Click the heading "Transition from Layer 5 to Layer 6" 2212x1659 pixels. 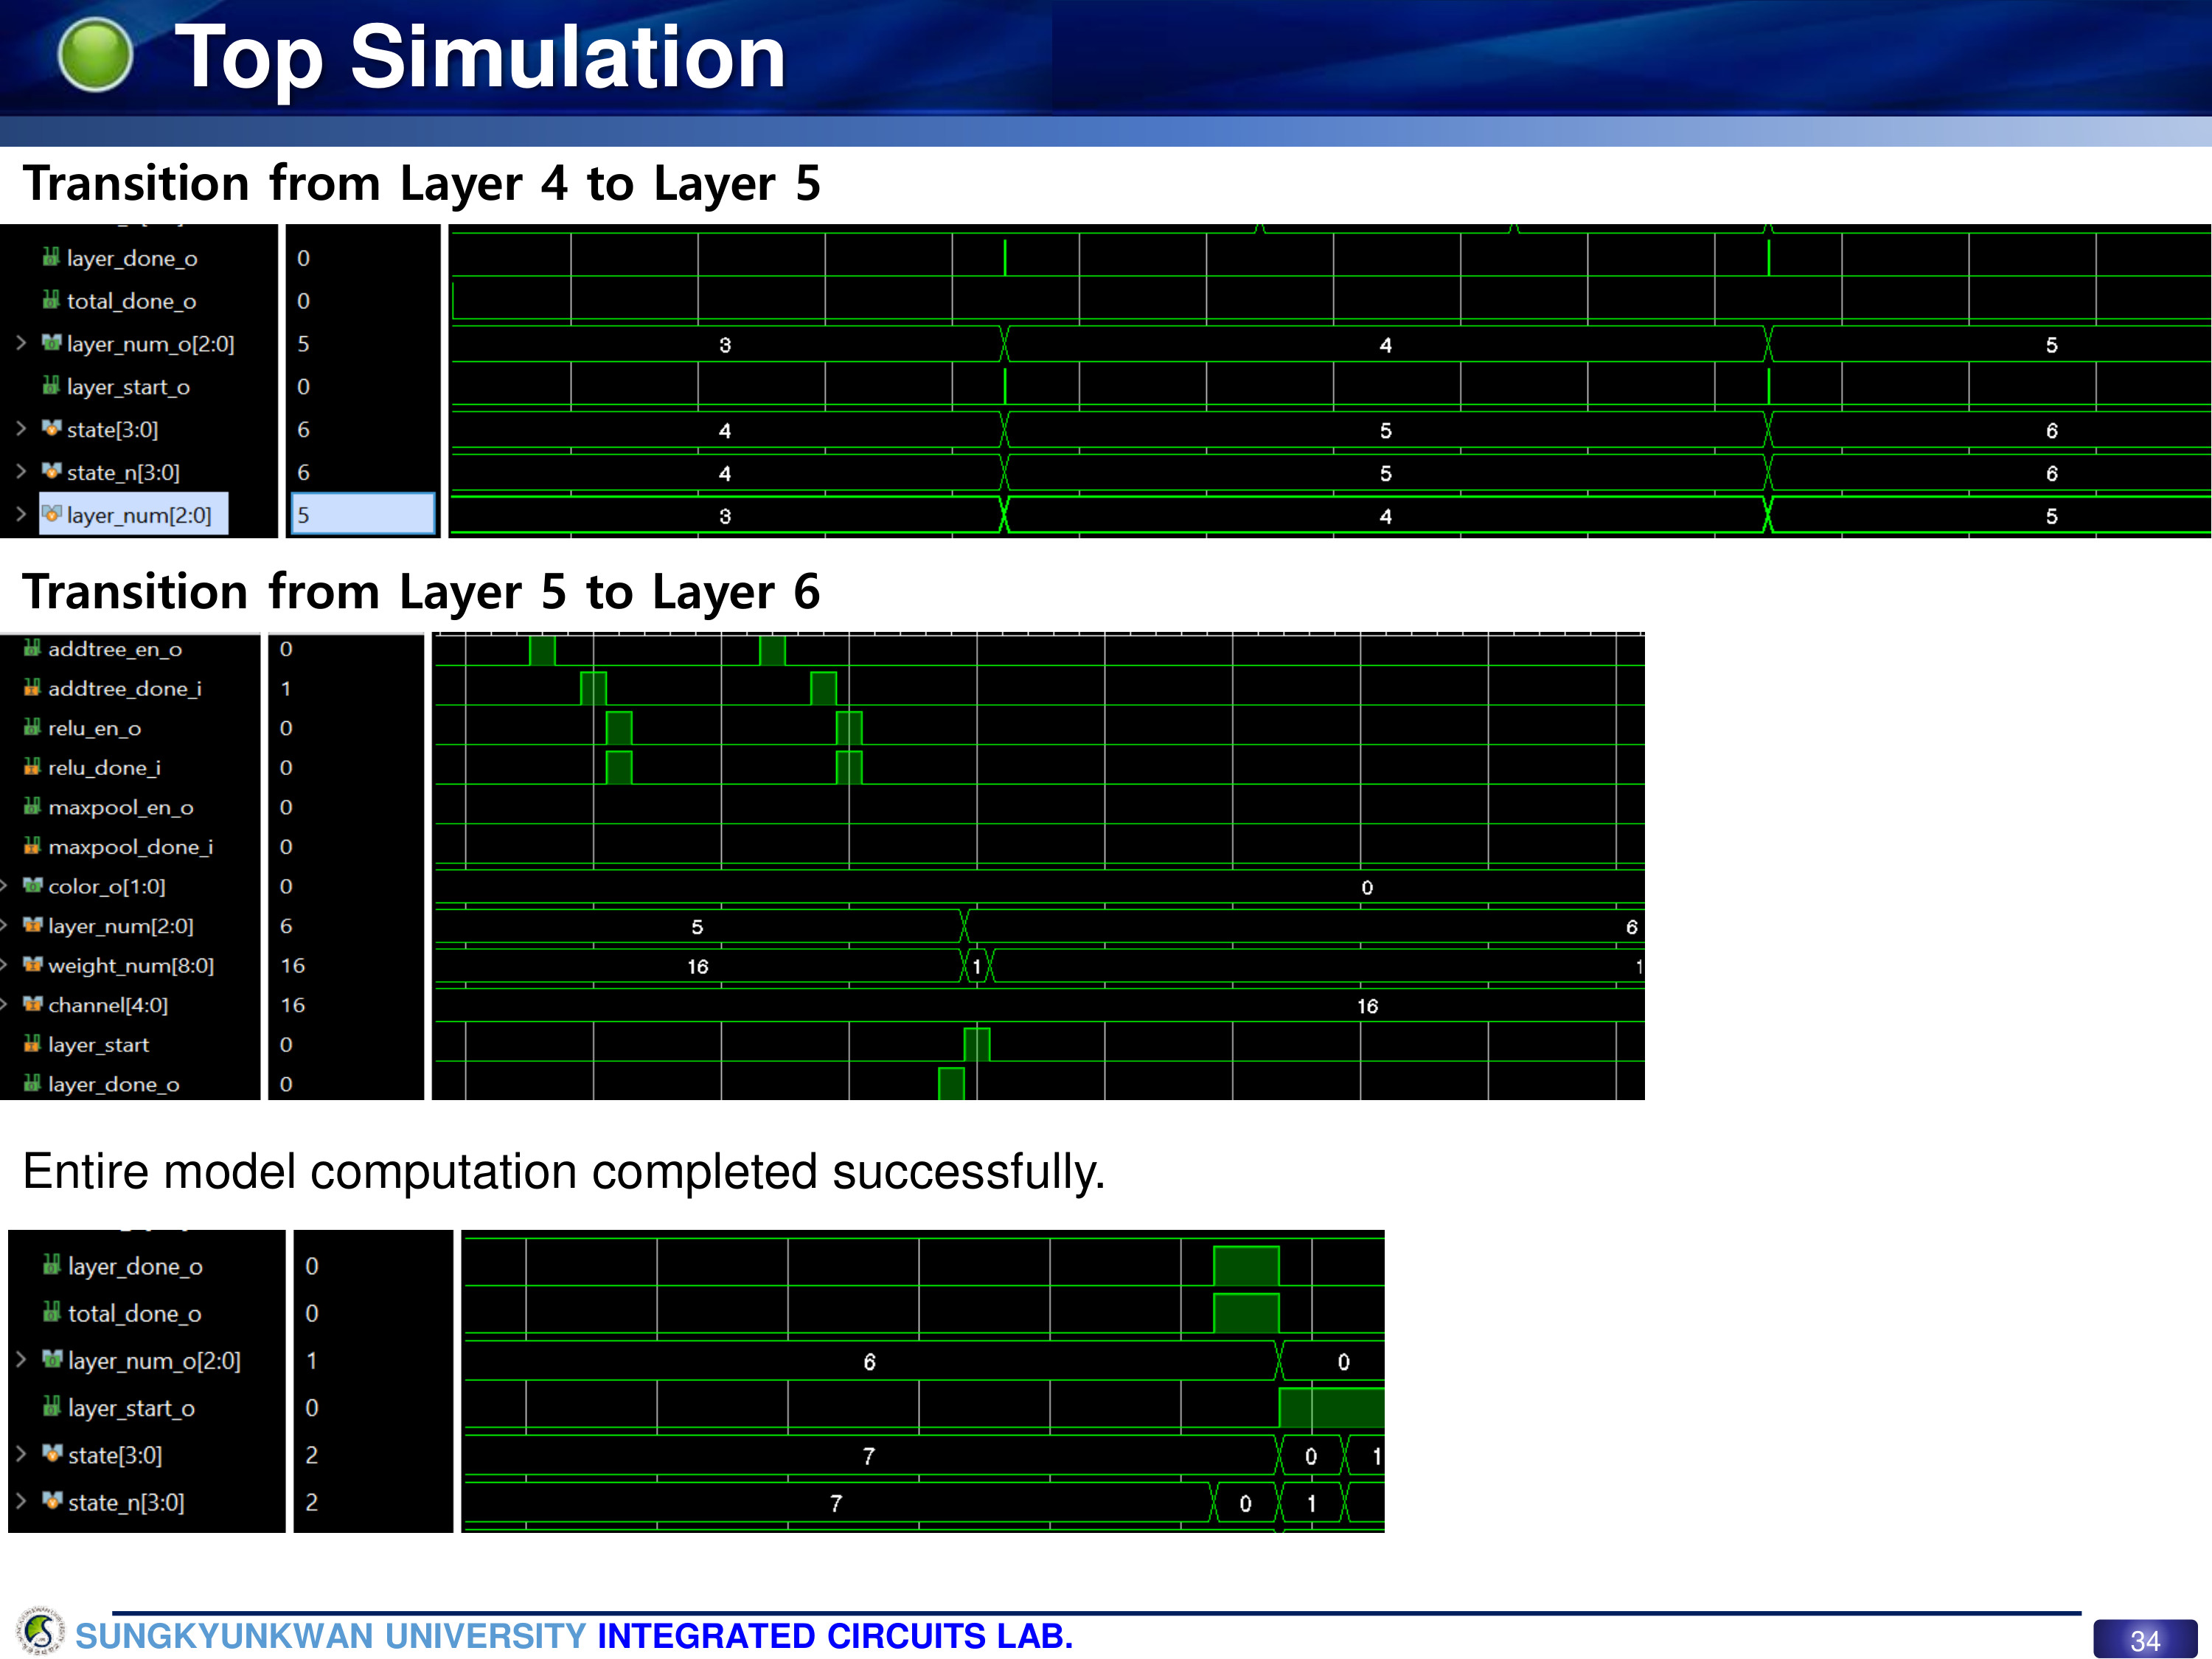point(421,592)
